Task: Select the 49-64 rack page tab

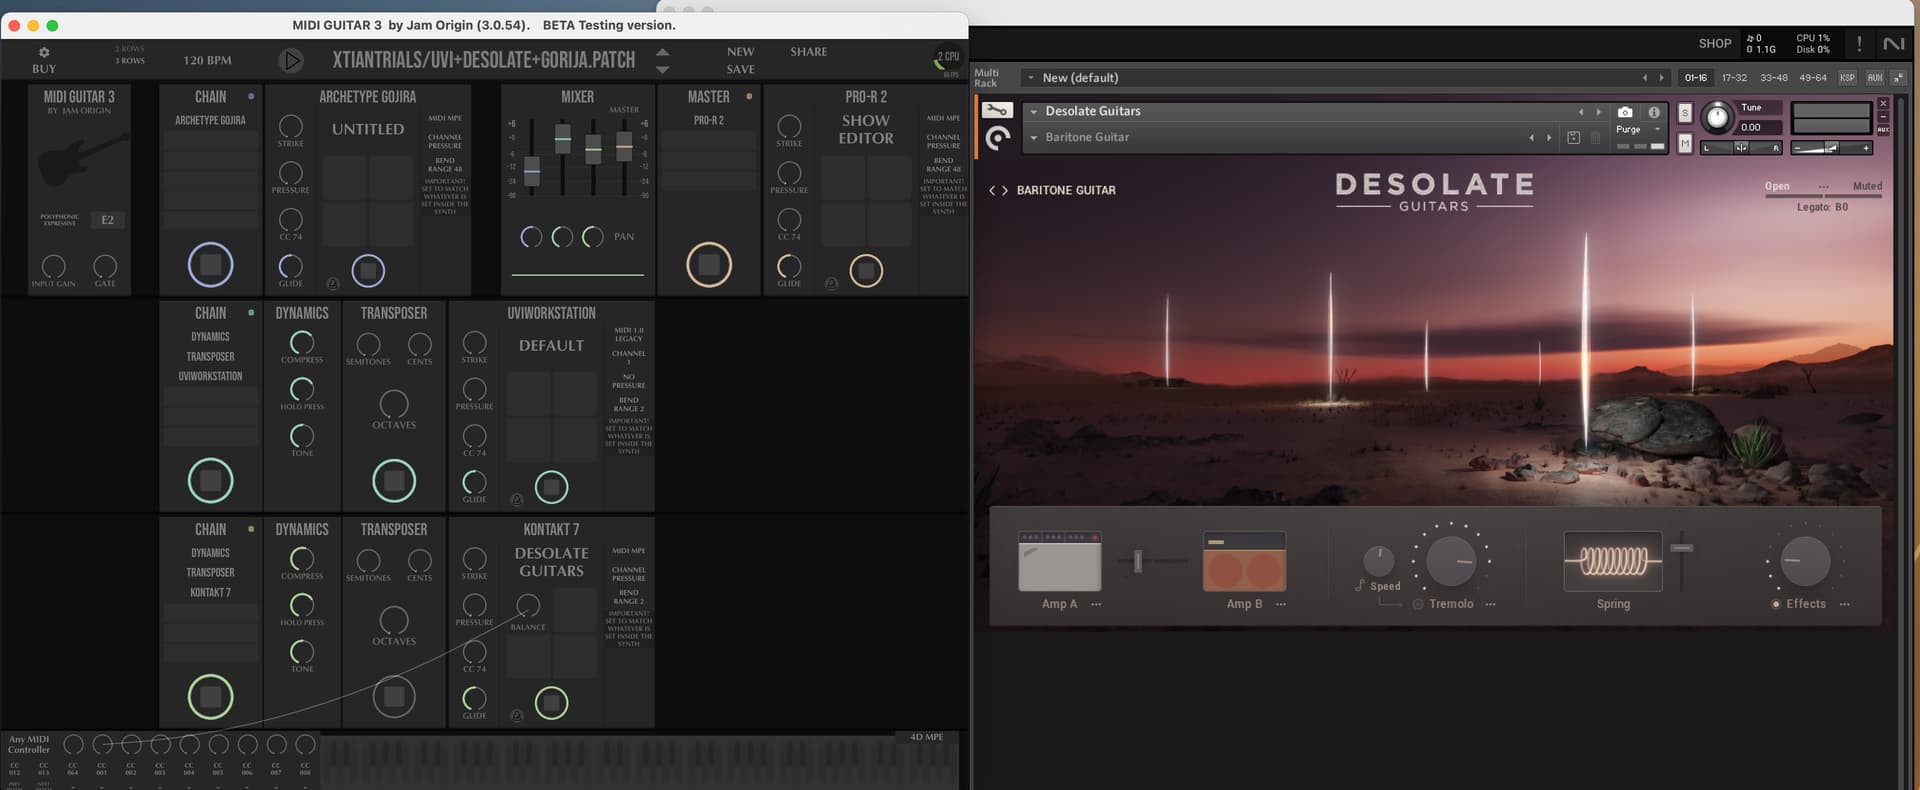Action: pos(1813,77)
